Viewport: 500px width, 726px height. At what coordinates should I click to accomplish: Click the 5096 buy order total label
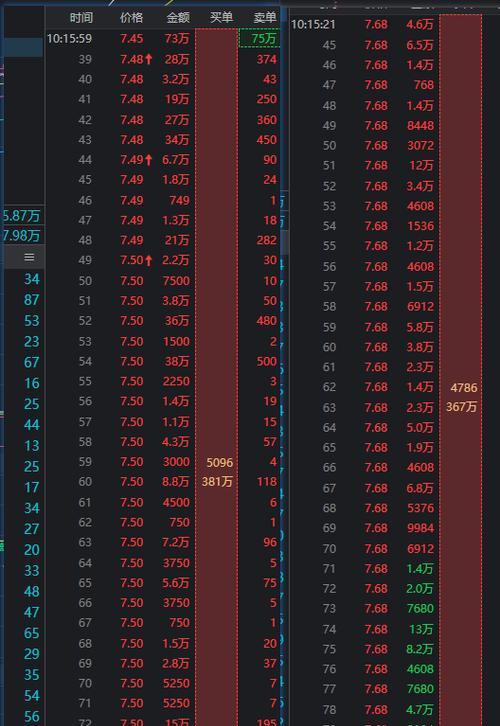coord(220,462)
